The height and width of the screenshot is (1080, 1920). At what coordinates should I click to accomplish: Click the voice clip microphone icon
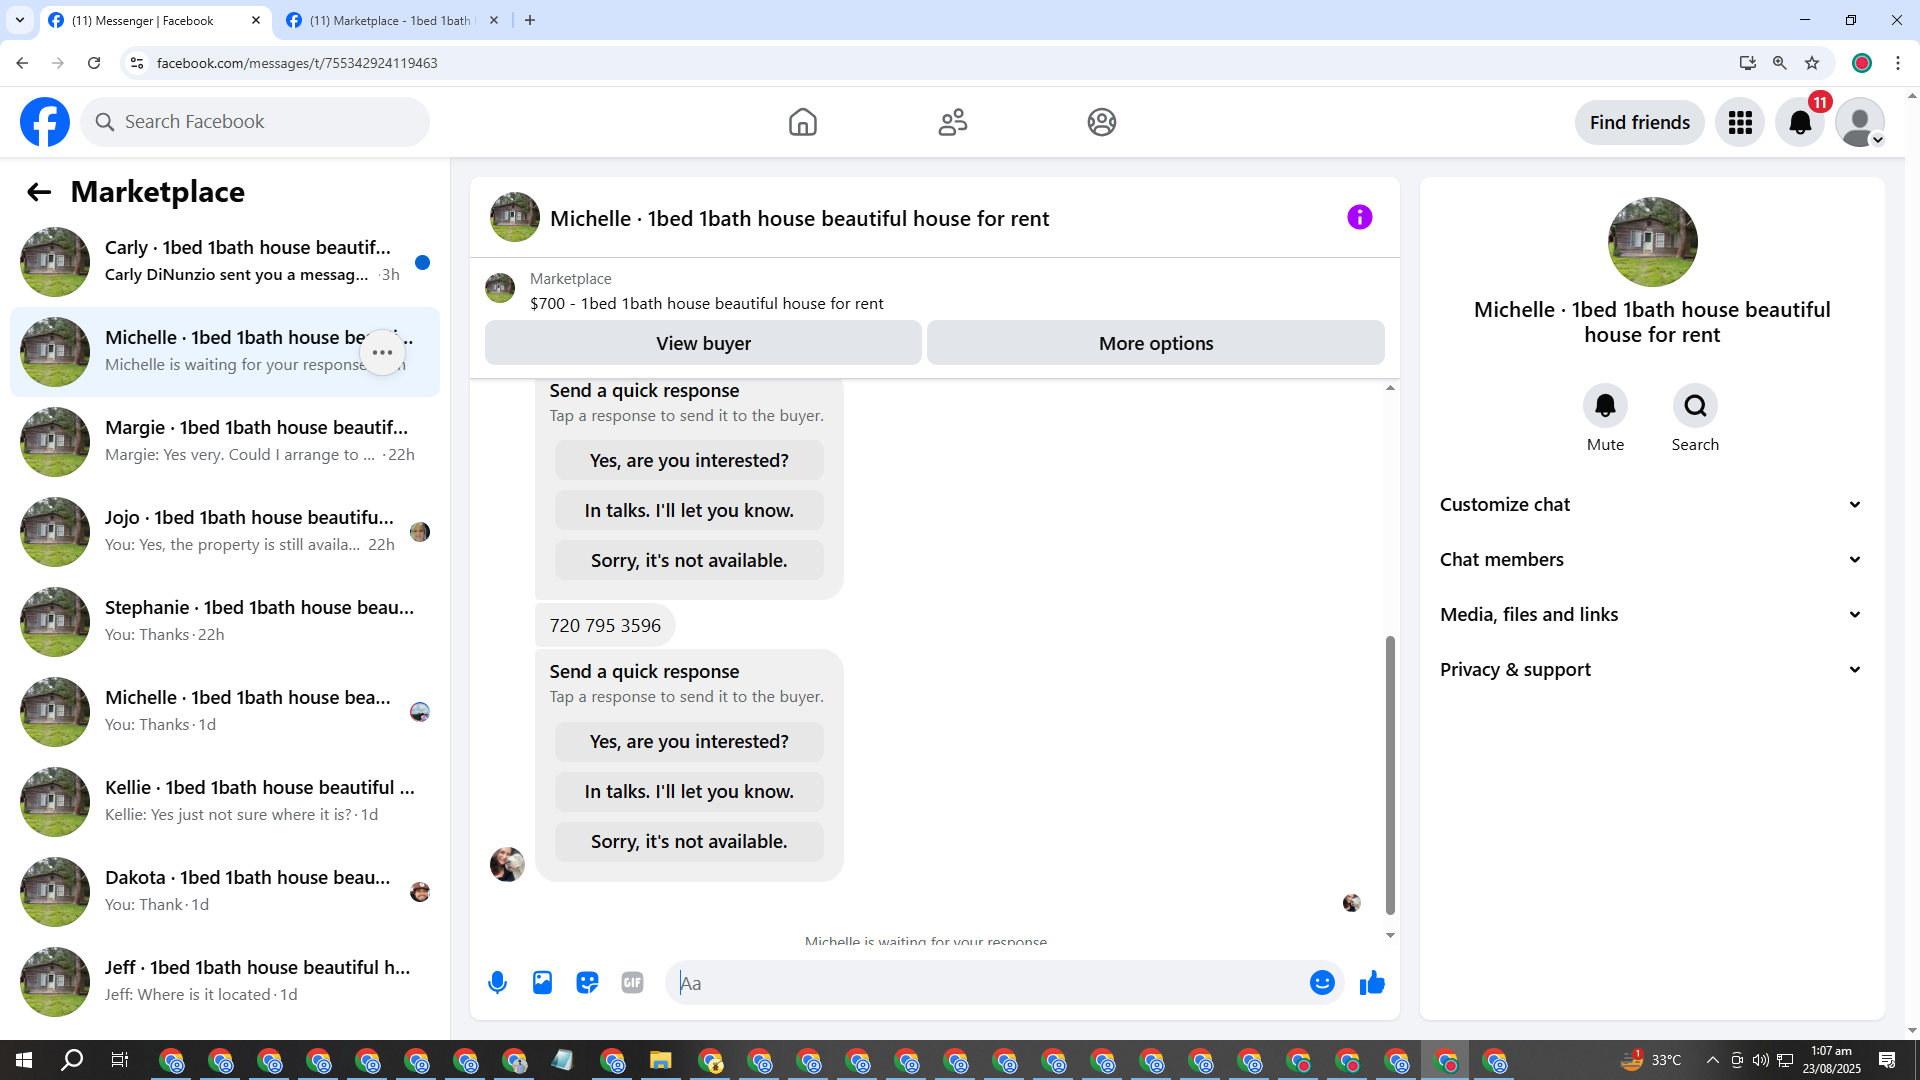coord(497,983)
